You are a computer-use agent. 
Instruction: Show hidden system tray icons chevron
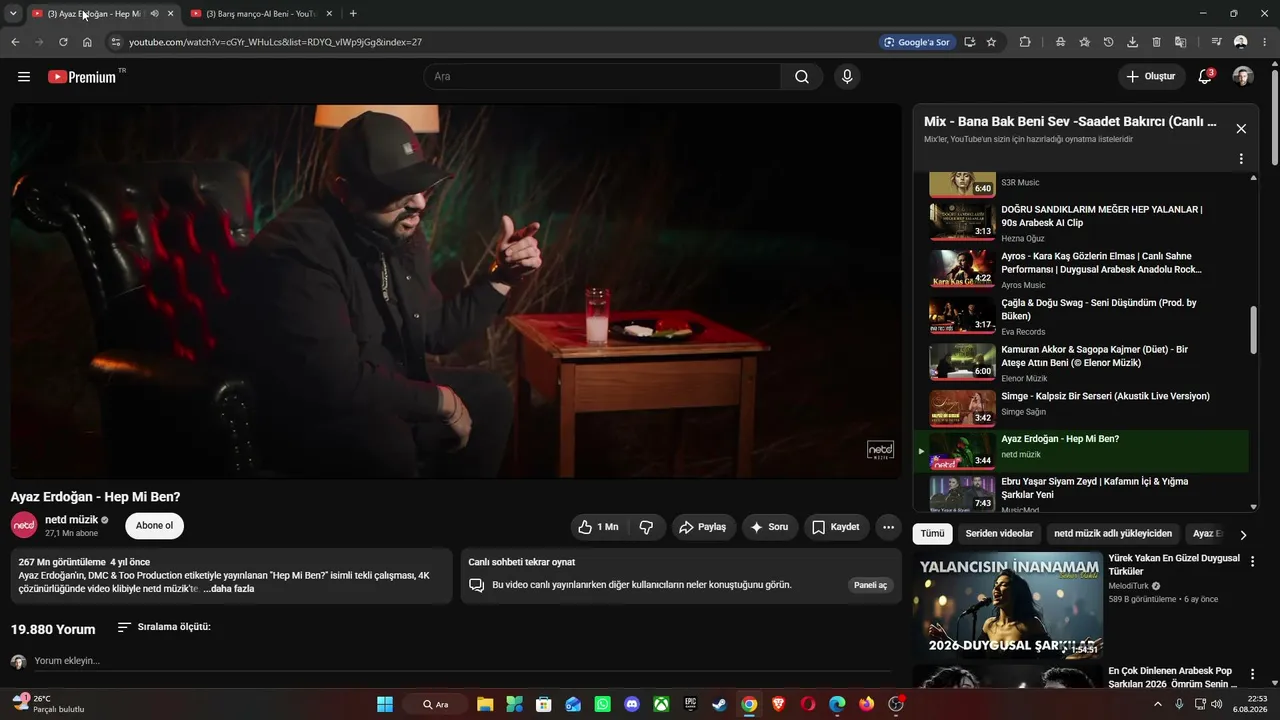[x=1158, y=704]
